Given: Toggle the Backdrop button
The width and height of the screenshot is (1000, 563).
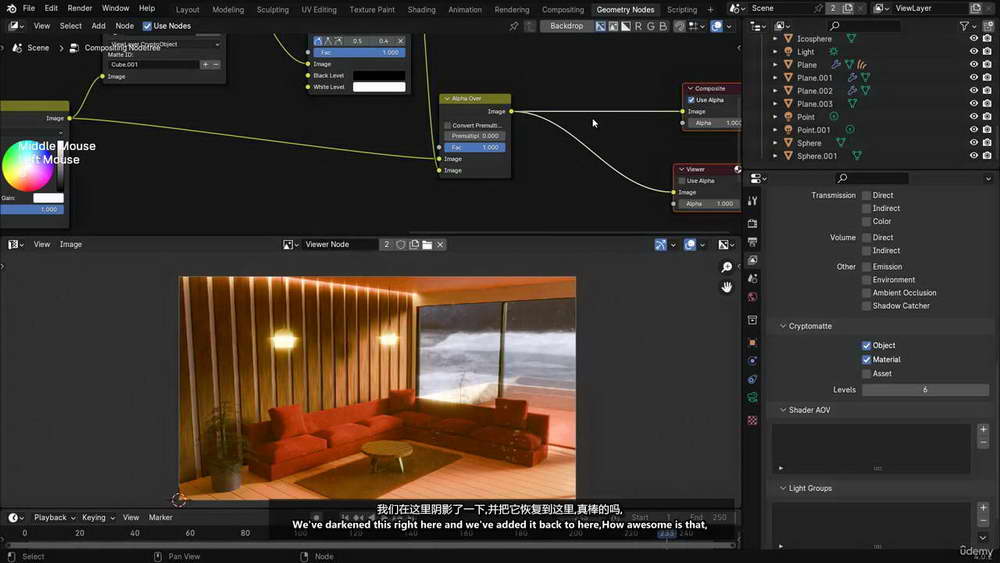Looking at the screenshot, I should click(x=566, y=26).
